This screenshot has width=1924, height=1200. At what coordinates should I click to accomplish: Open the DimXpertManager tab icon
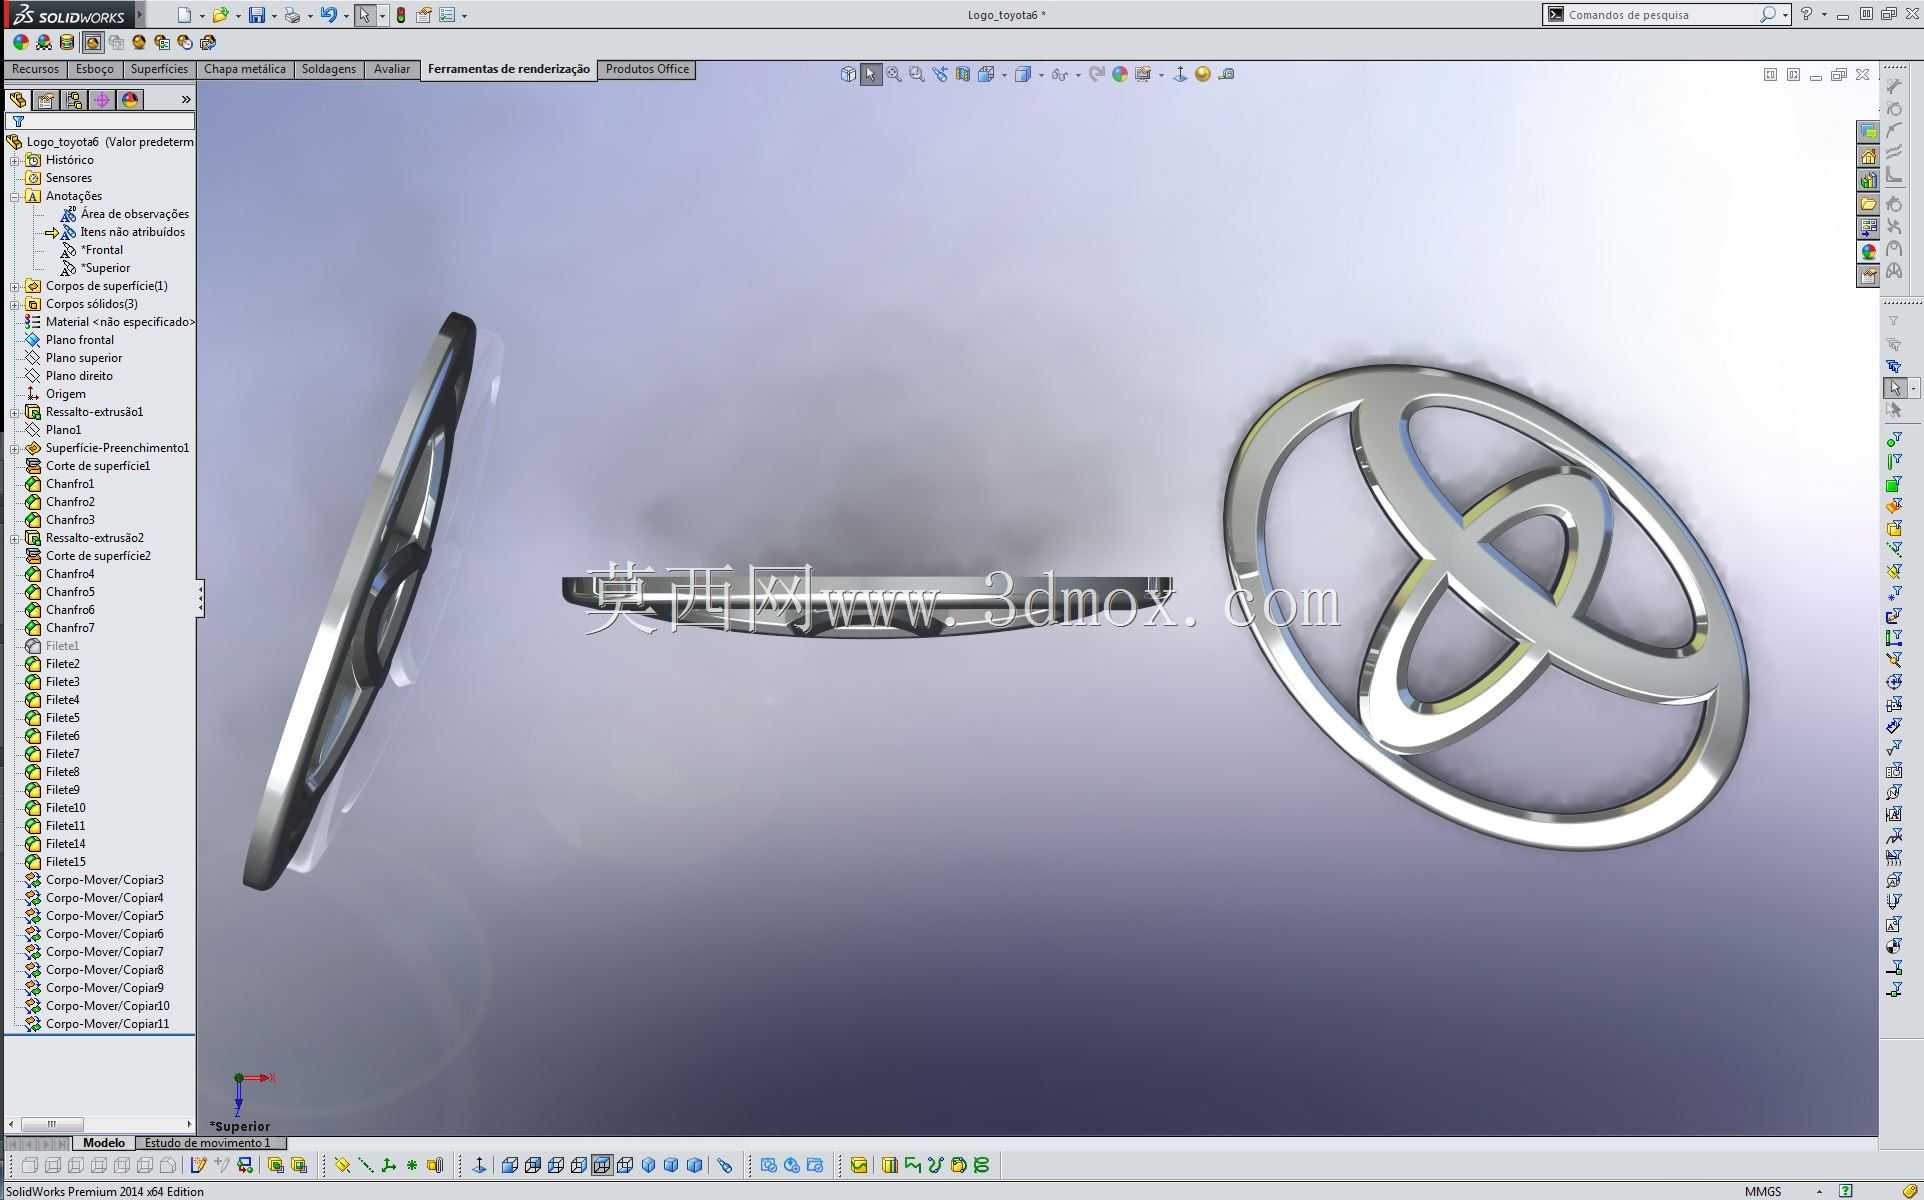tap(102, 99)
